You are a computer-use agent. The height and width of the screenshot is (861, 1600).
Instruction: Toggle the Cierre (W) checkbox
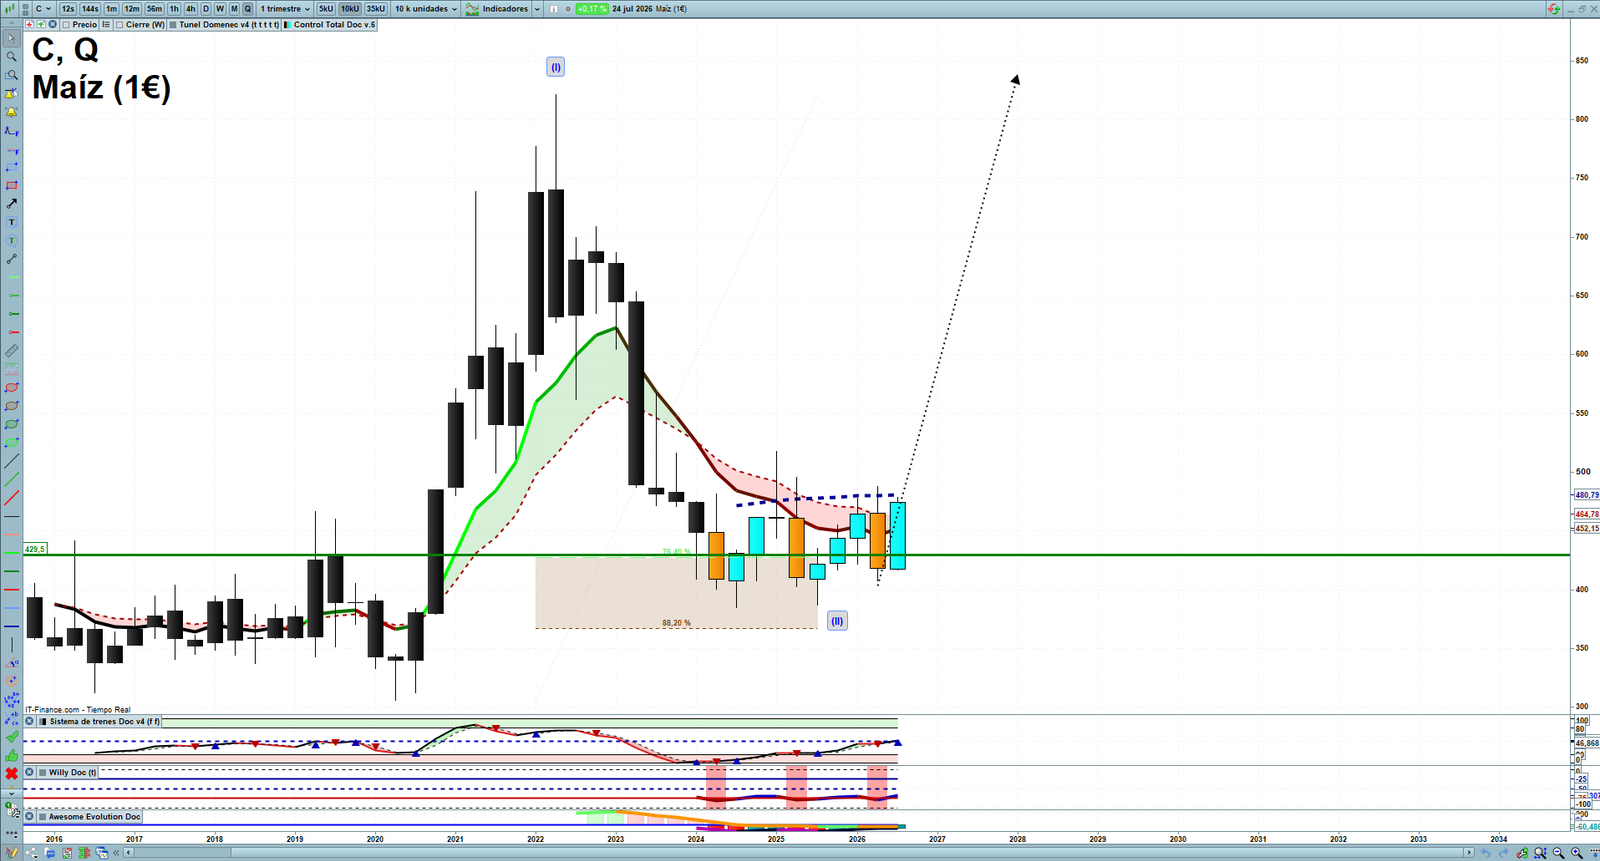tap(120, 25)
